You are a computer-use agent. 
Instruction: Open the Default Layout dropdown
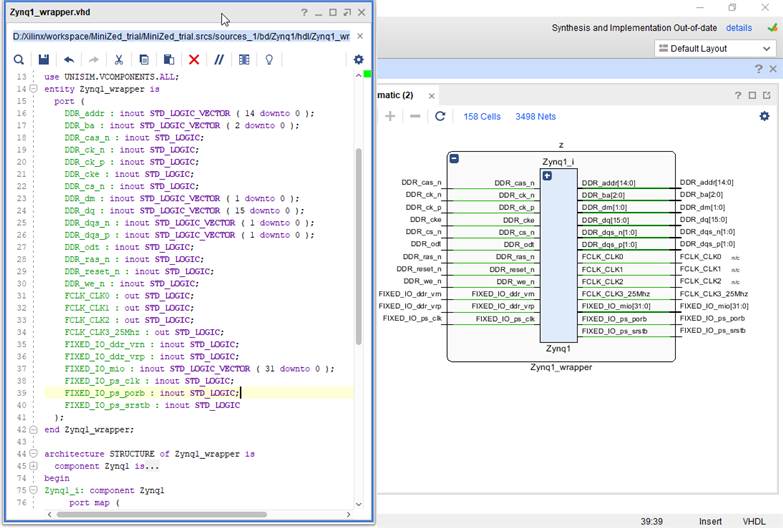(x=715, y=48)
